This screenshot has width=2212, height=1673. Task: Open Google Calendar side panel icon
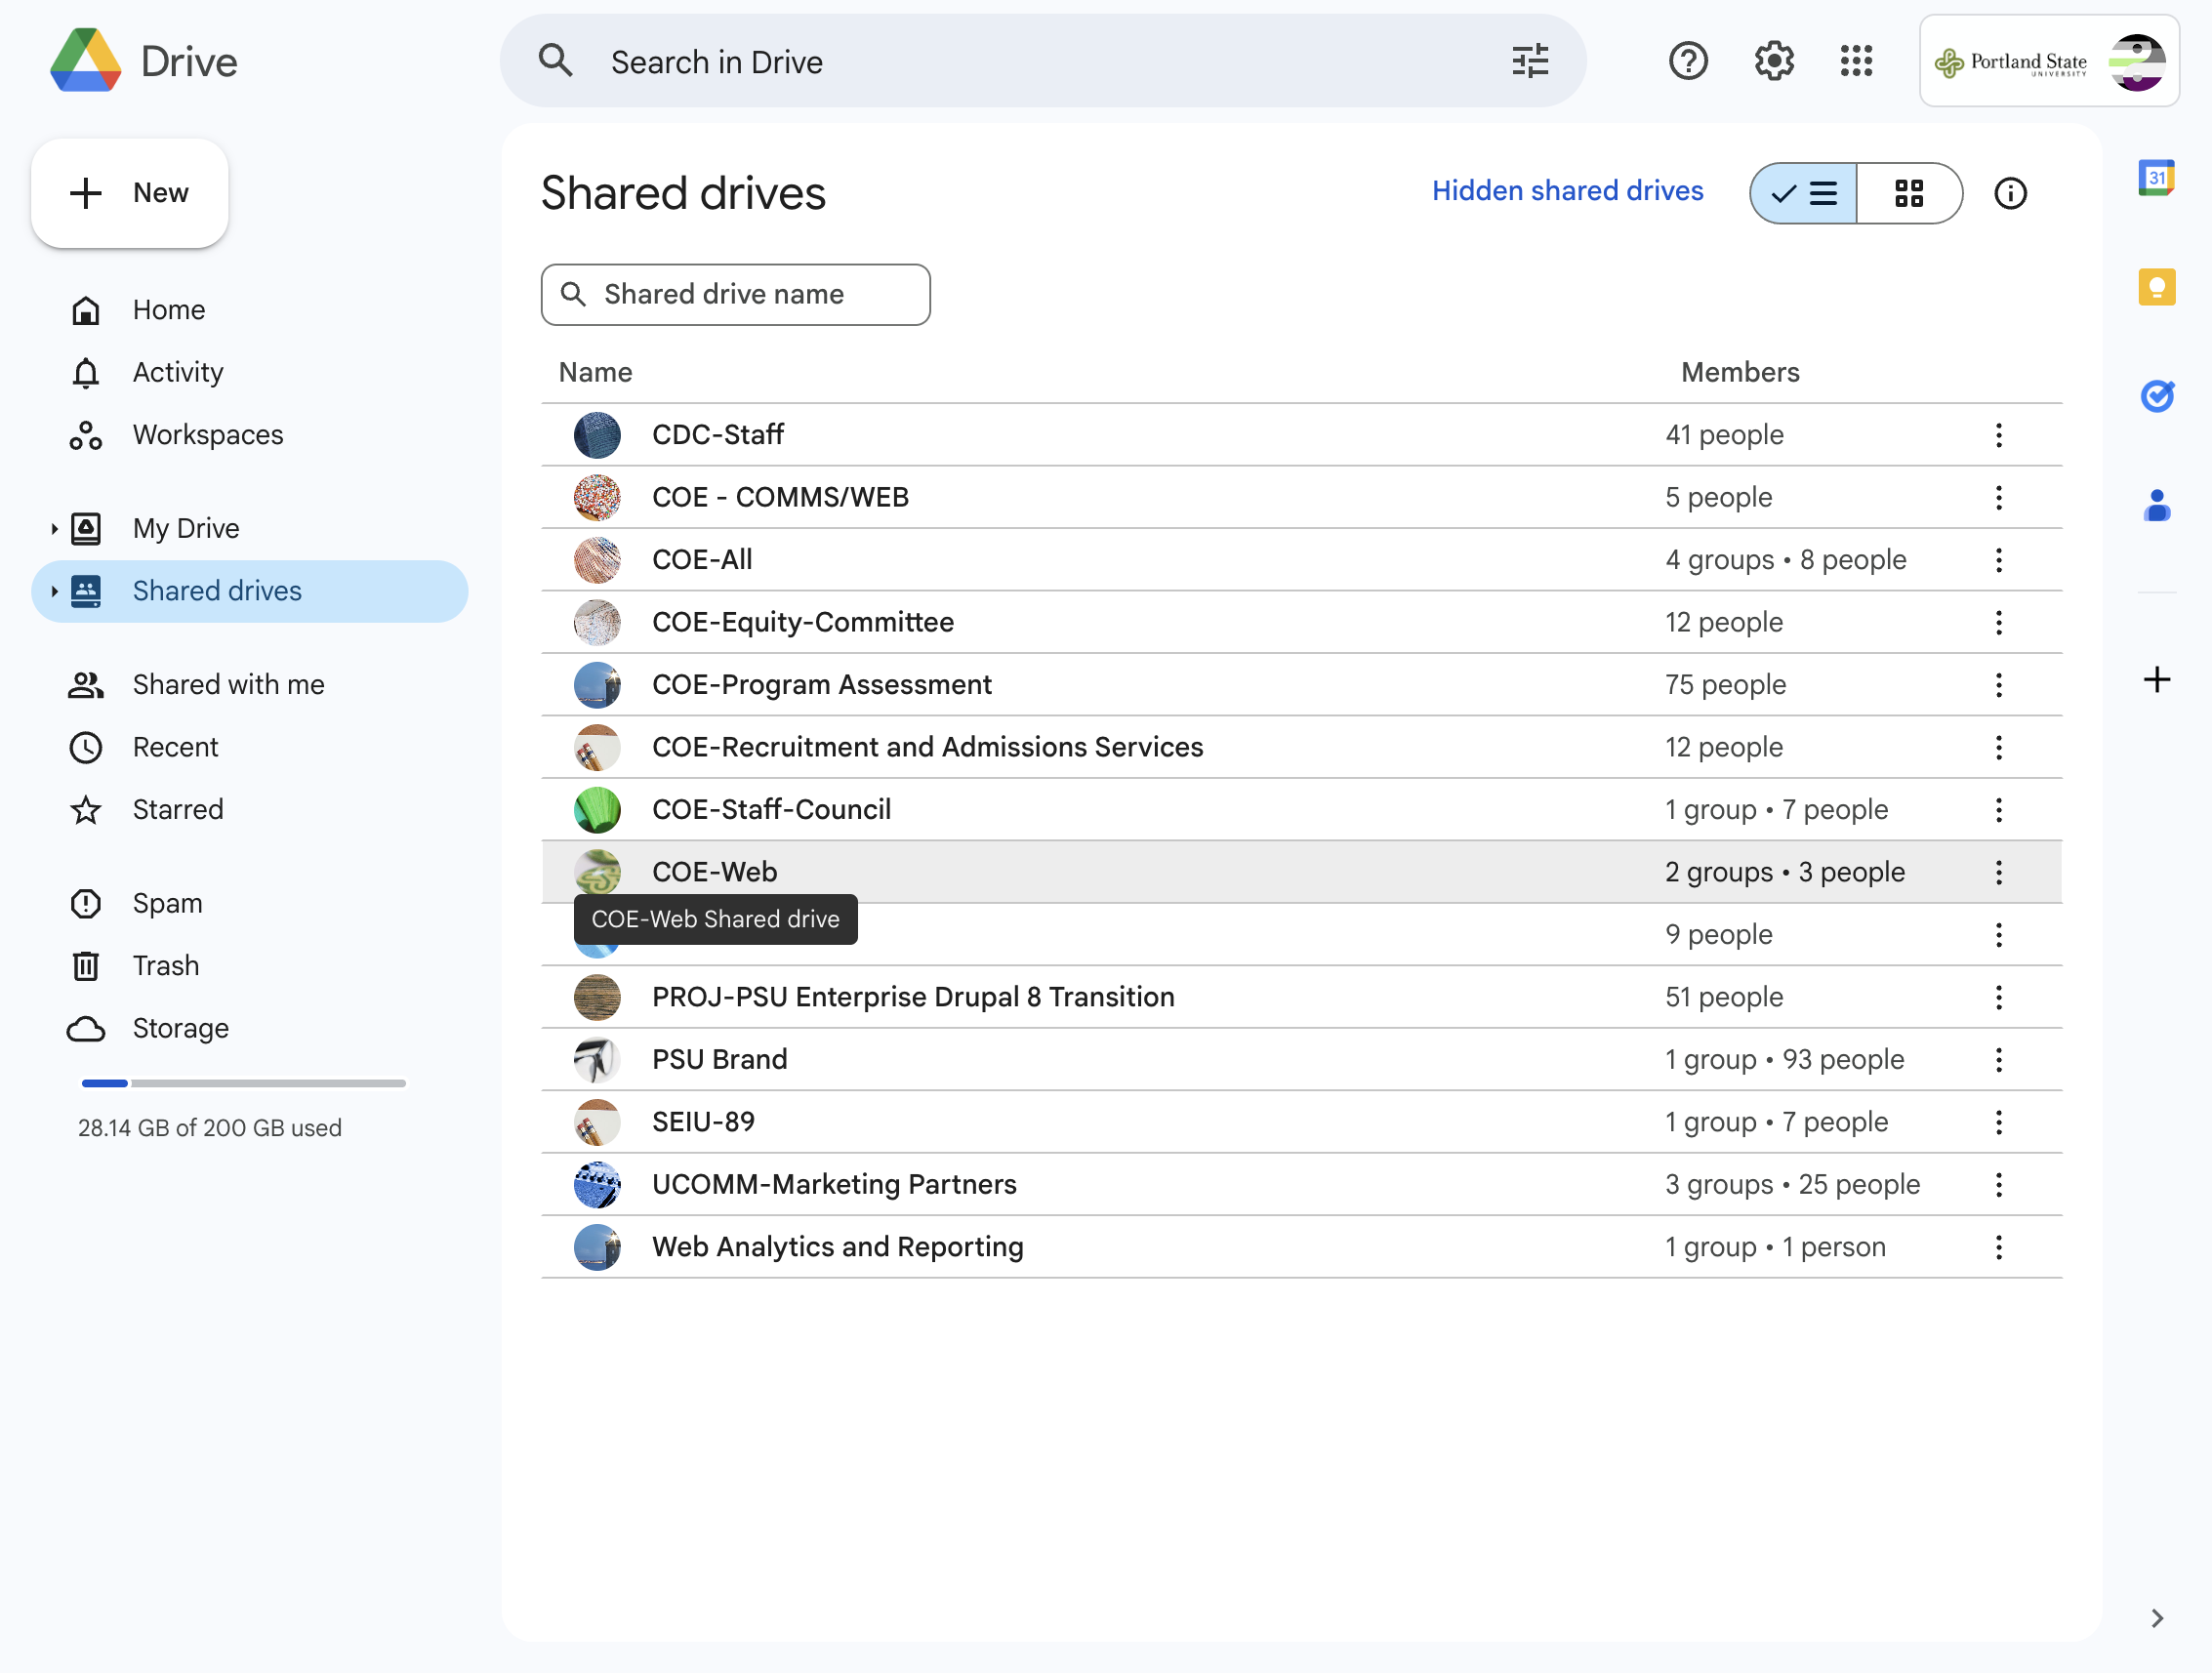click(x=2156, y=179)
